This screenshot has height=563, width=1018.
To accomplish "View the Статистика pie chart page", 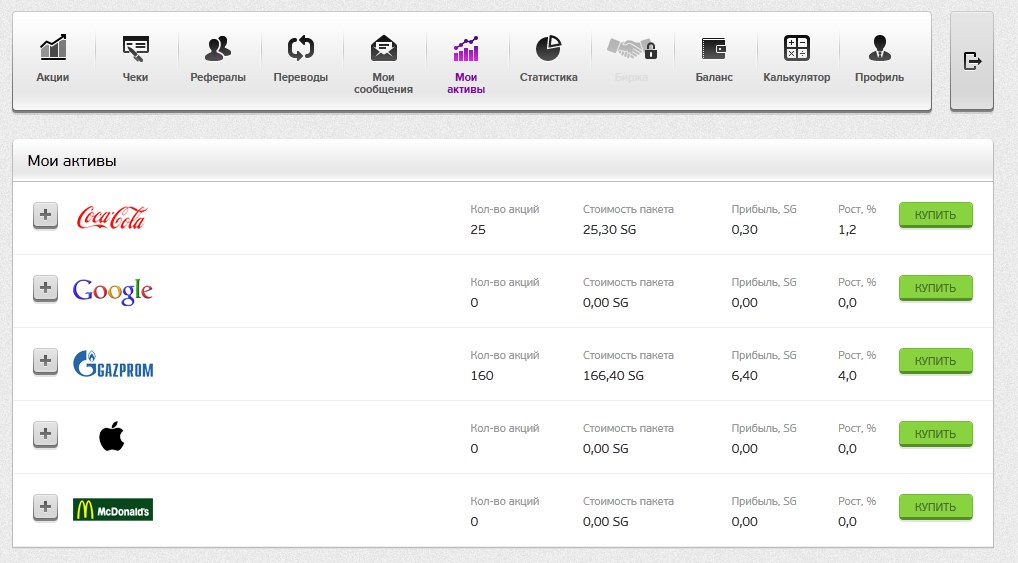I will point(549,59).
